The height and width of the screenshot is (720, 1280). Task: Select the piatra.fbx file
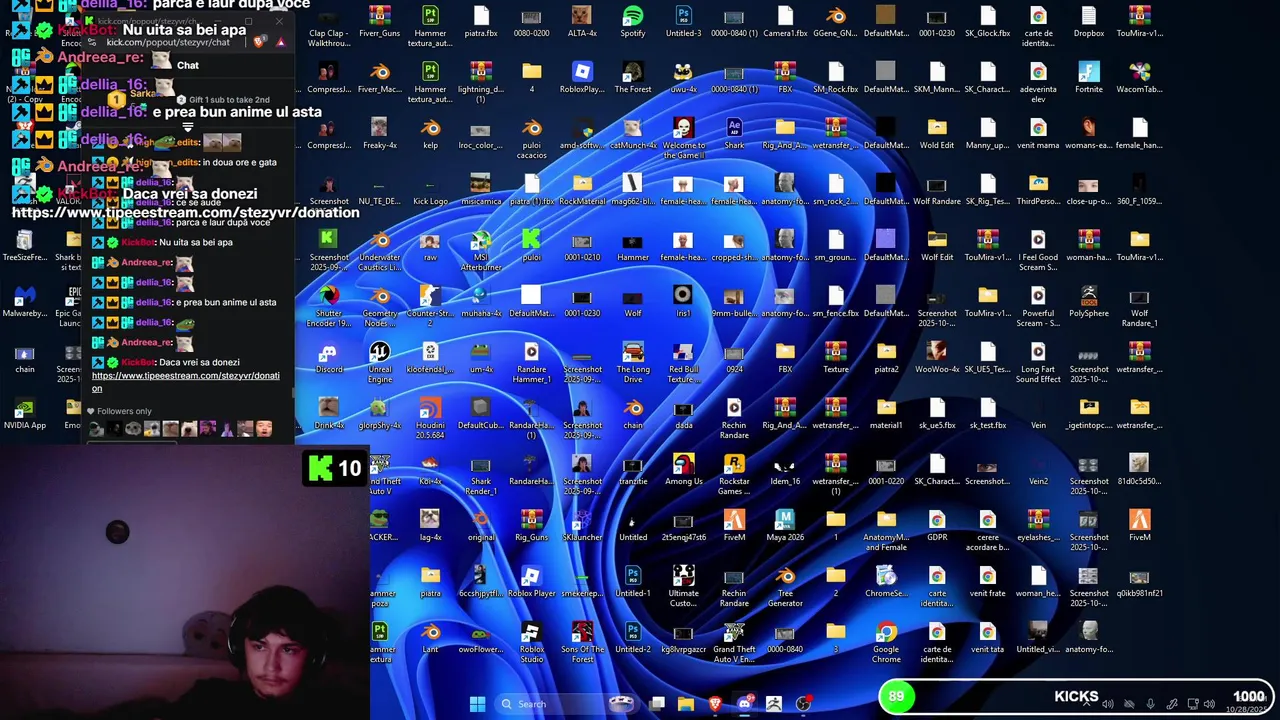(x=480, y=22)
